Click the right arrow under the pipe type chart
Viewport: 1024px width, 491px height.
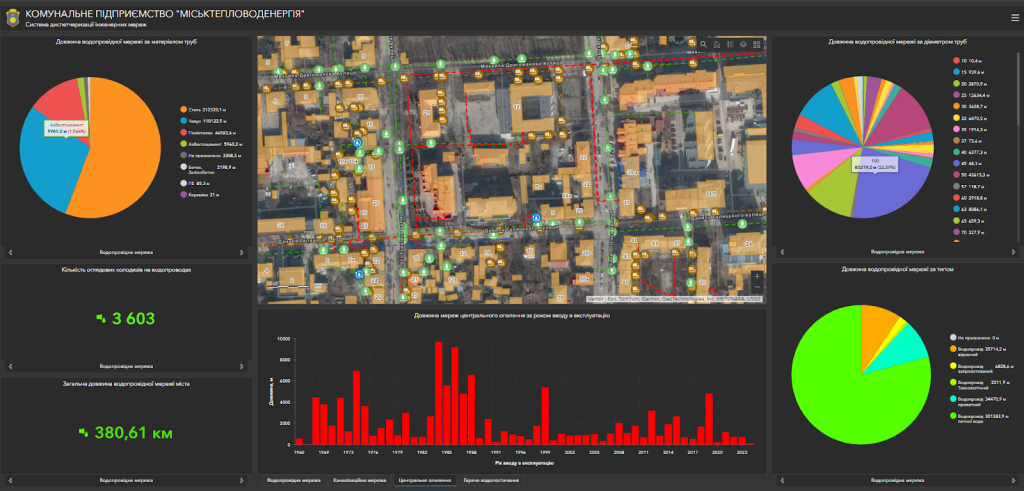coord(1015,479)
